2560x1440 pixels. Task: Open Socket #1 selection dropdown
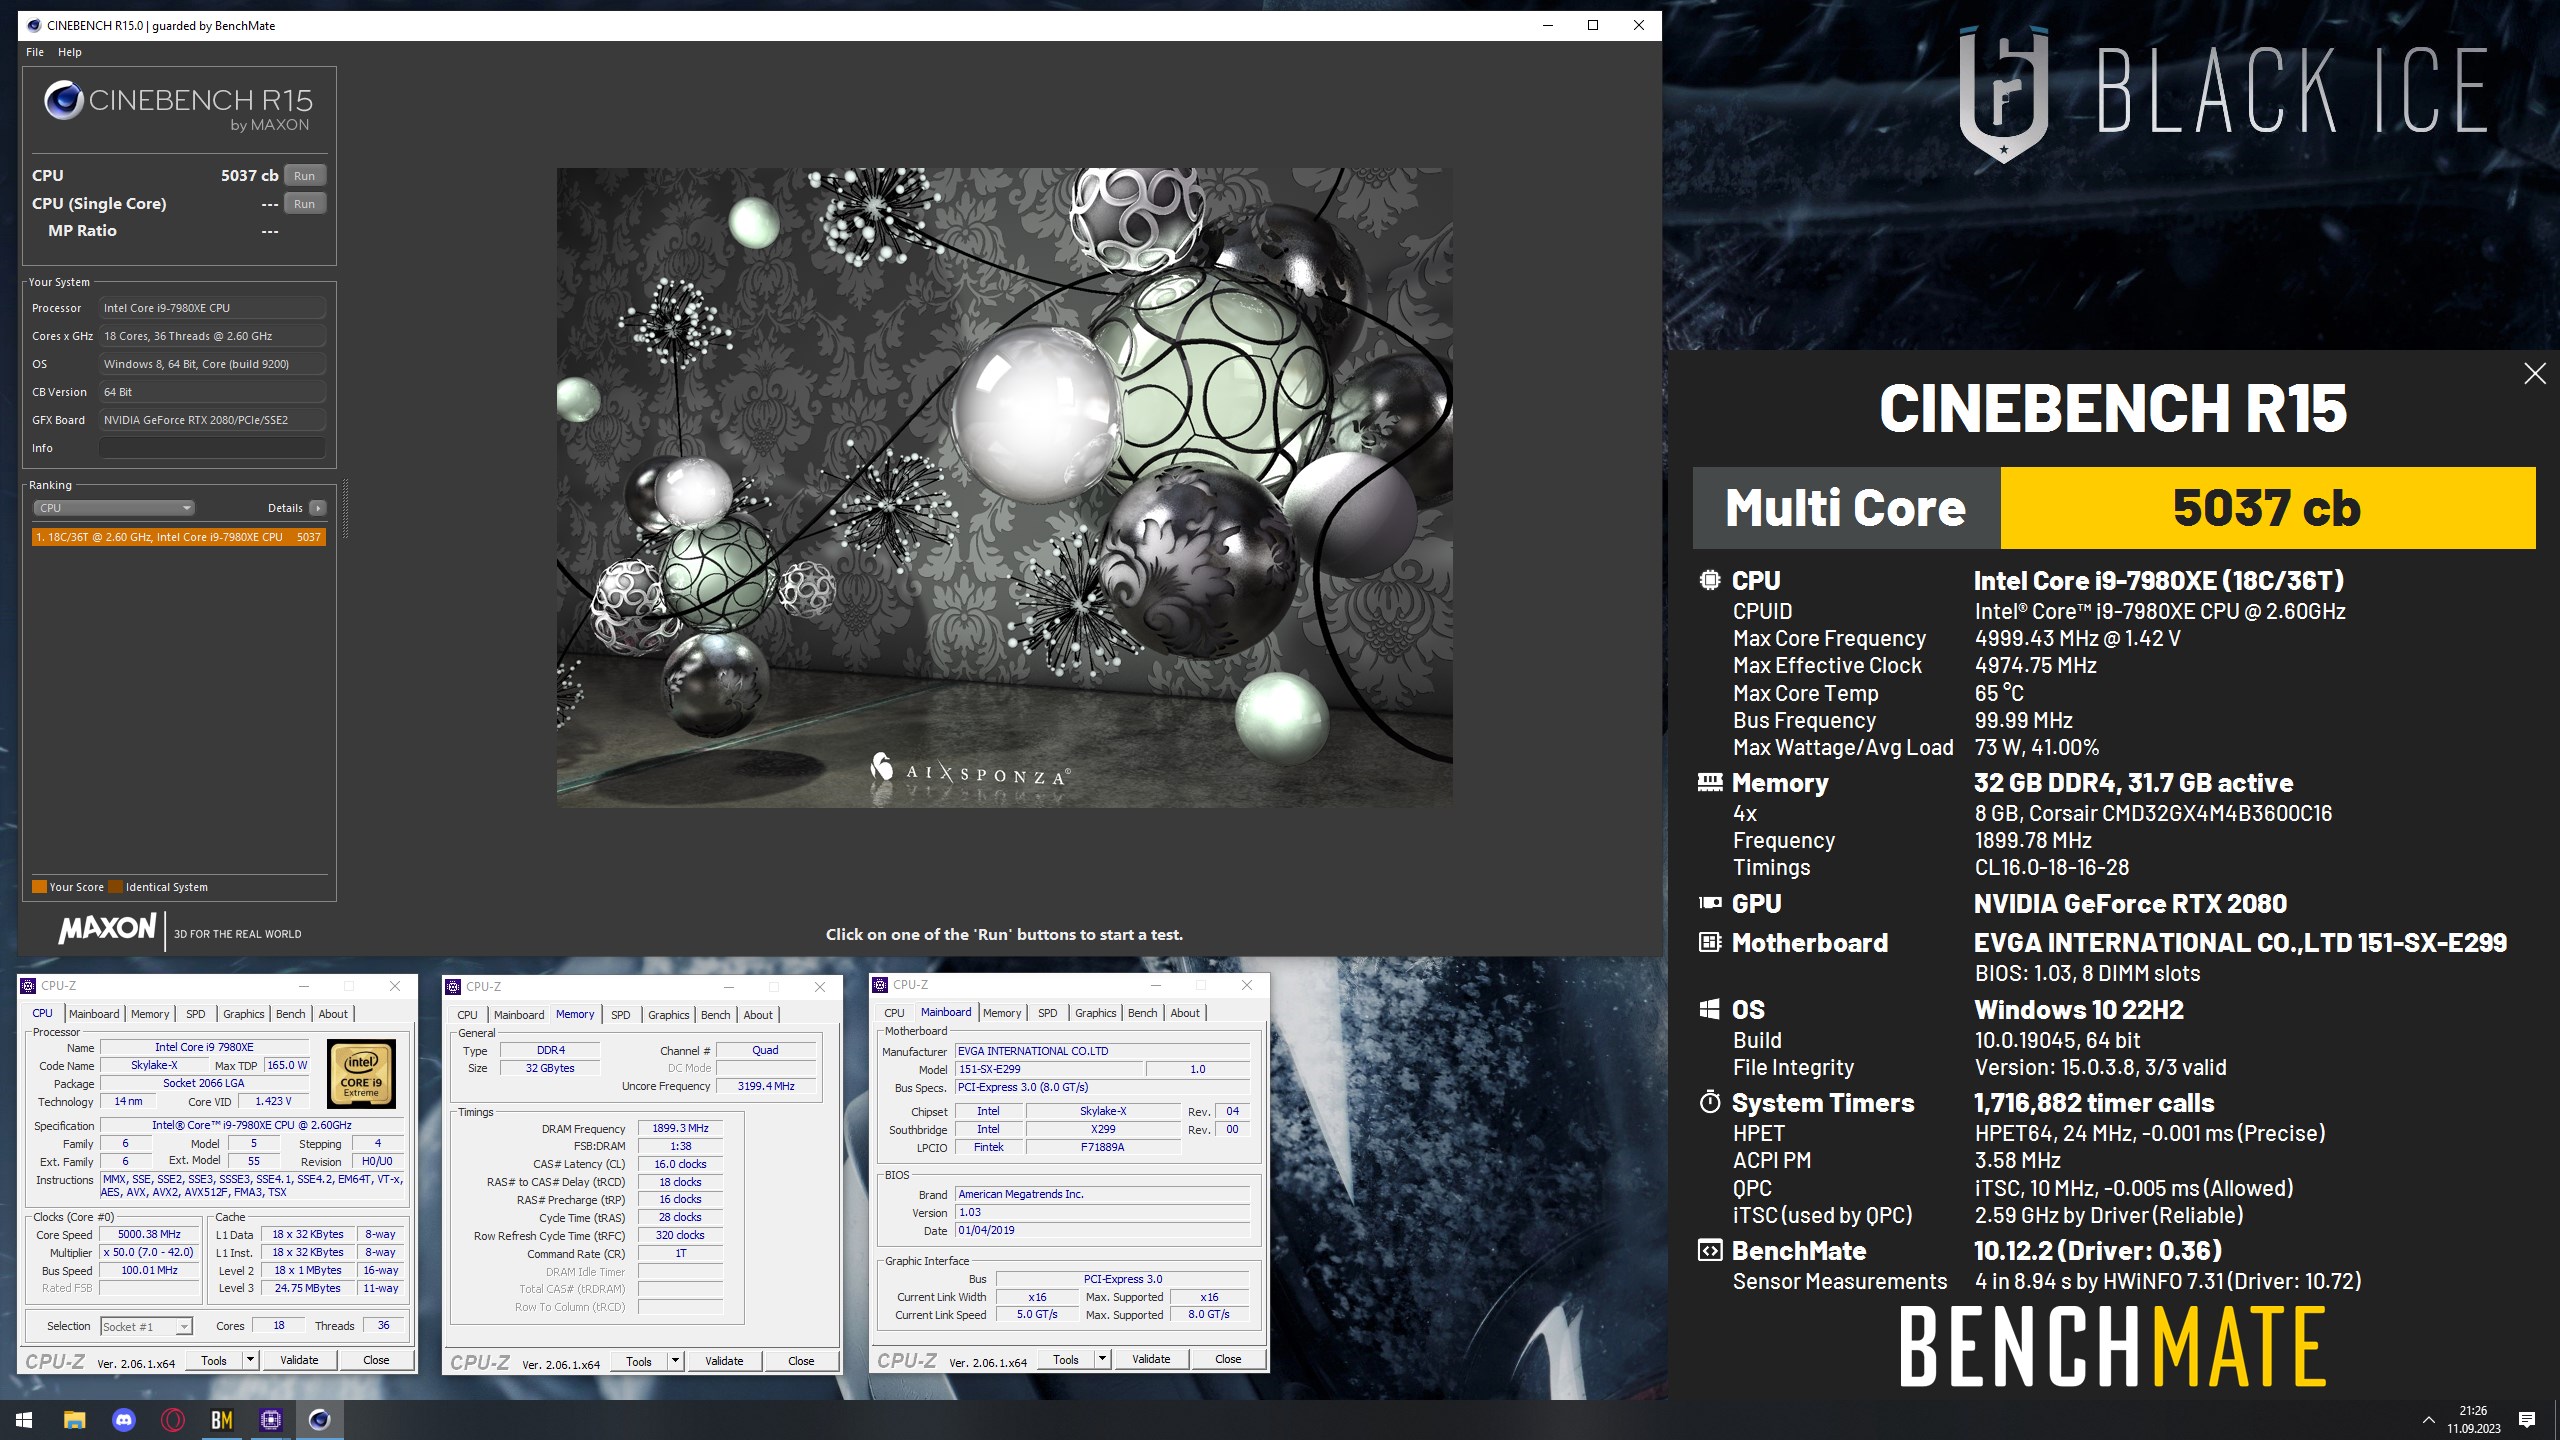(x=146, y=1327)
